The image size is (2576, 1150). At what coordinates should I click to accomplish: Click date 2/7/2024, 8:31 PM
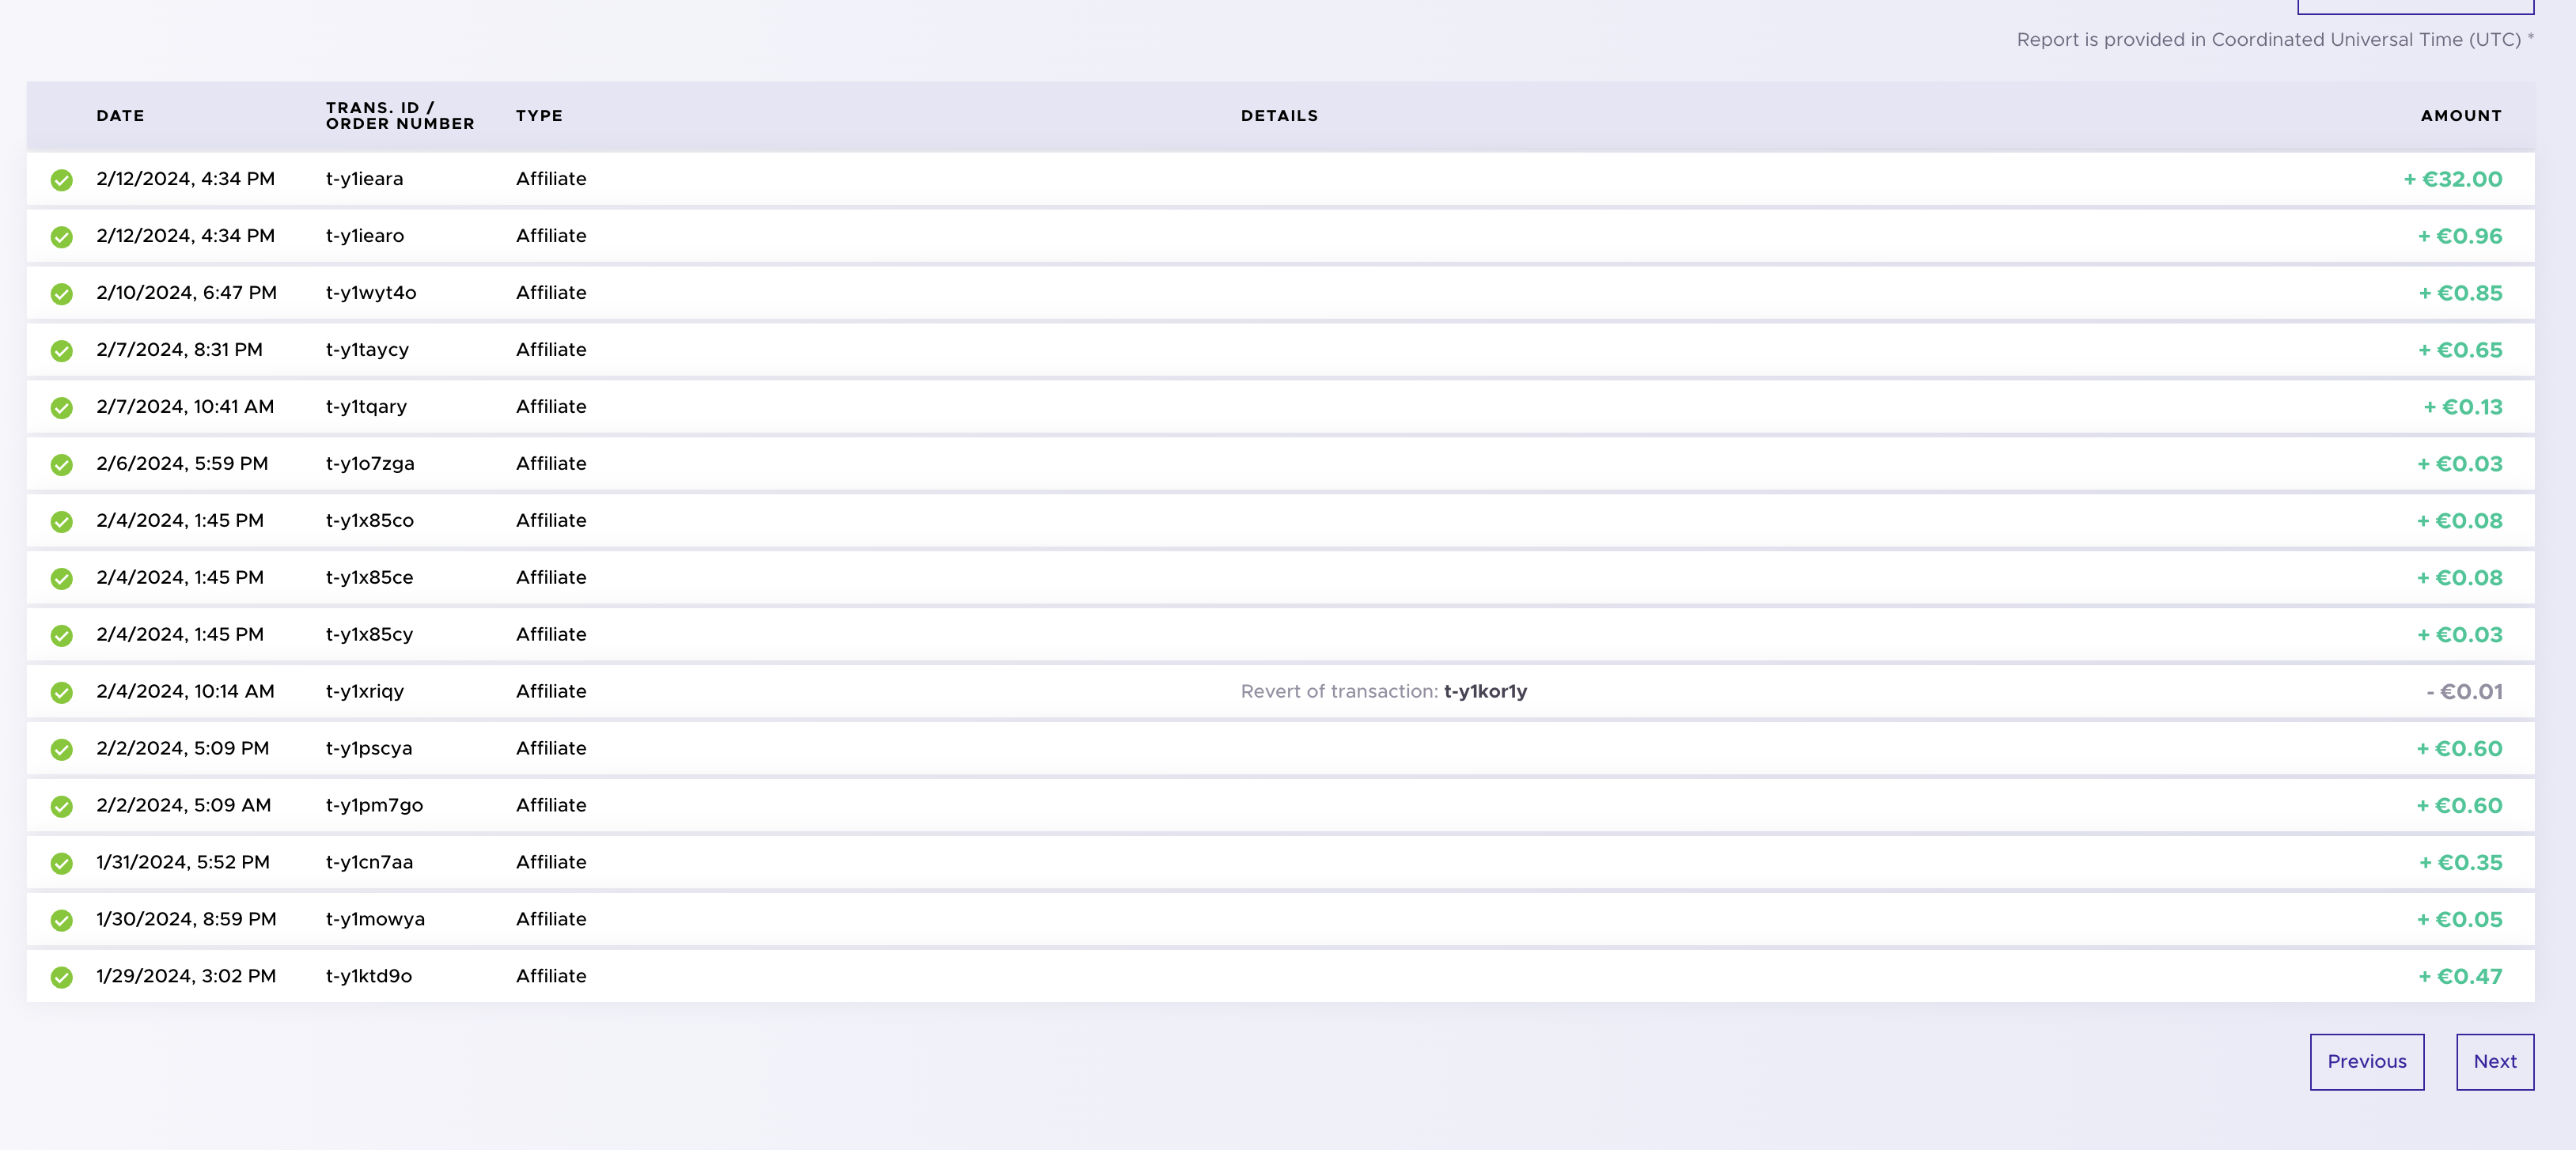click(x=179, y=350)
